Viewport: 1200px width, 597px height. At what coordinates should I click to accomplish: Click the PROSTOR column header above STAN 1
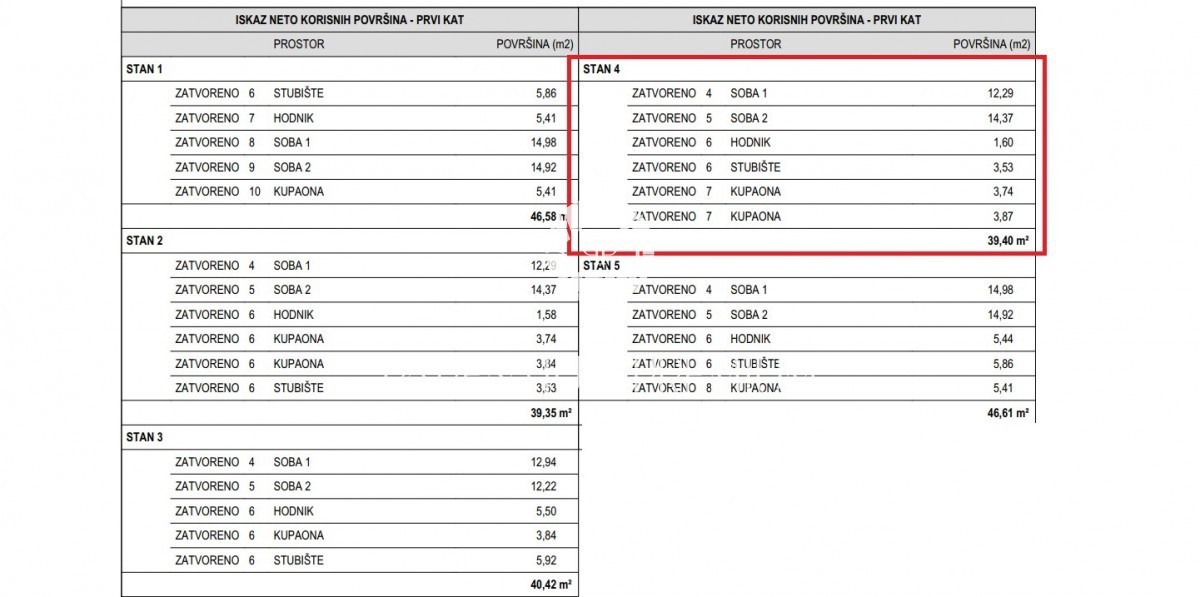[x=298, y=44]
